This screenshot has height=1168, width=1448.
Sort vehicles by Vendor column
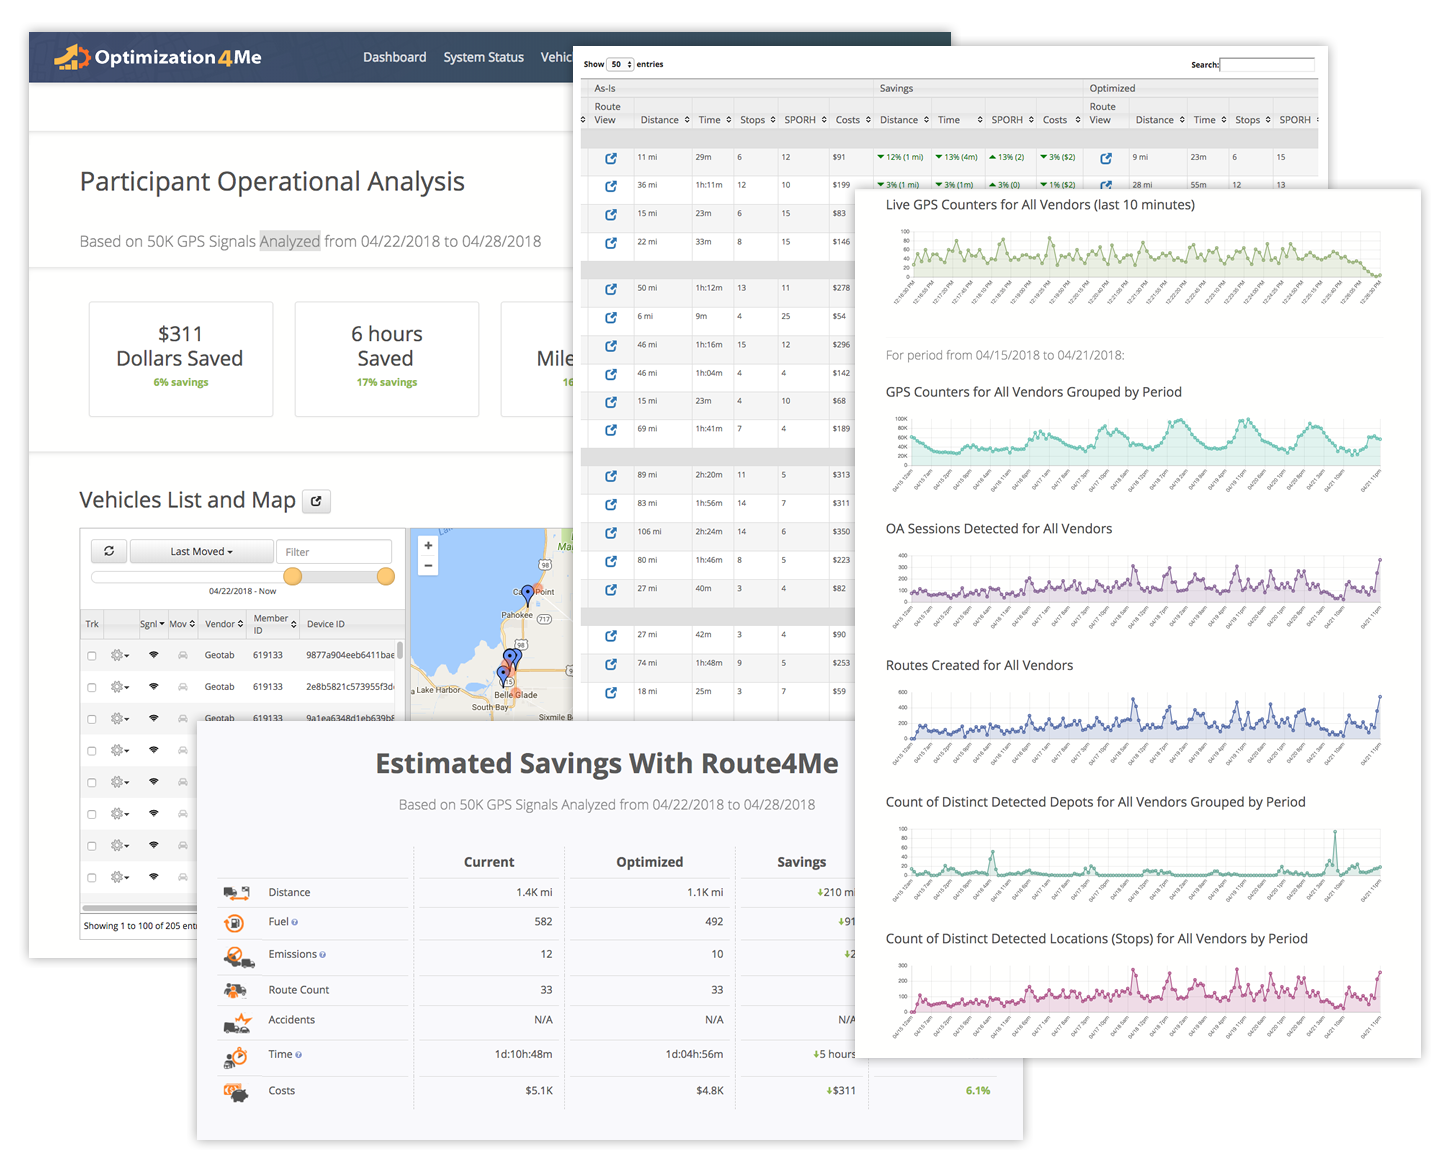point(224,624)
